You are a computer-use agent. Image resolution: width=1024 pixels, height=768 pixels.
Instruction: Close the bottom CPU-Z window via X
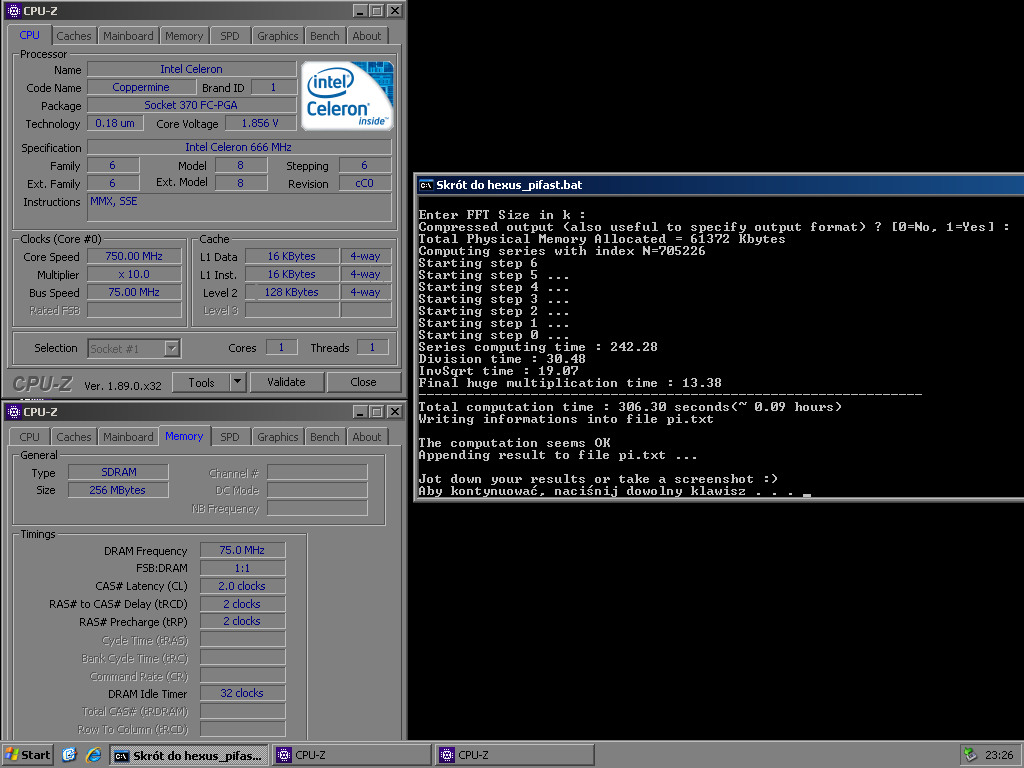pos(394,412)
